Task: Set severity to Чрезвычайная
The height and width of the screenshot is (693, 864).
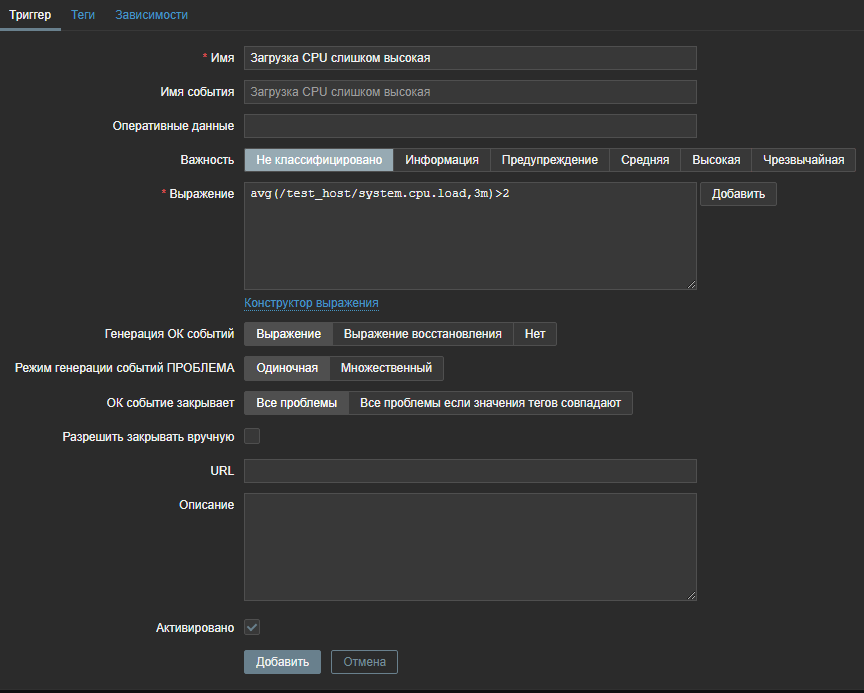Action: [x=803, y=160]
